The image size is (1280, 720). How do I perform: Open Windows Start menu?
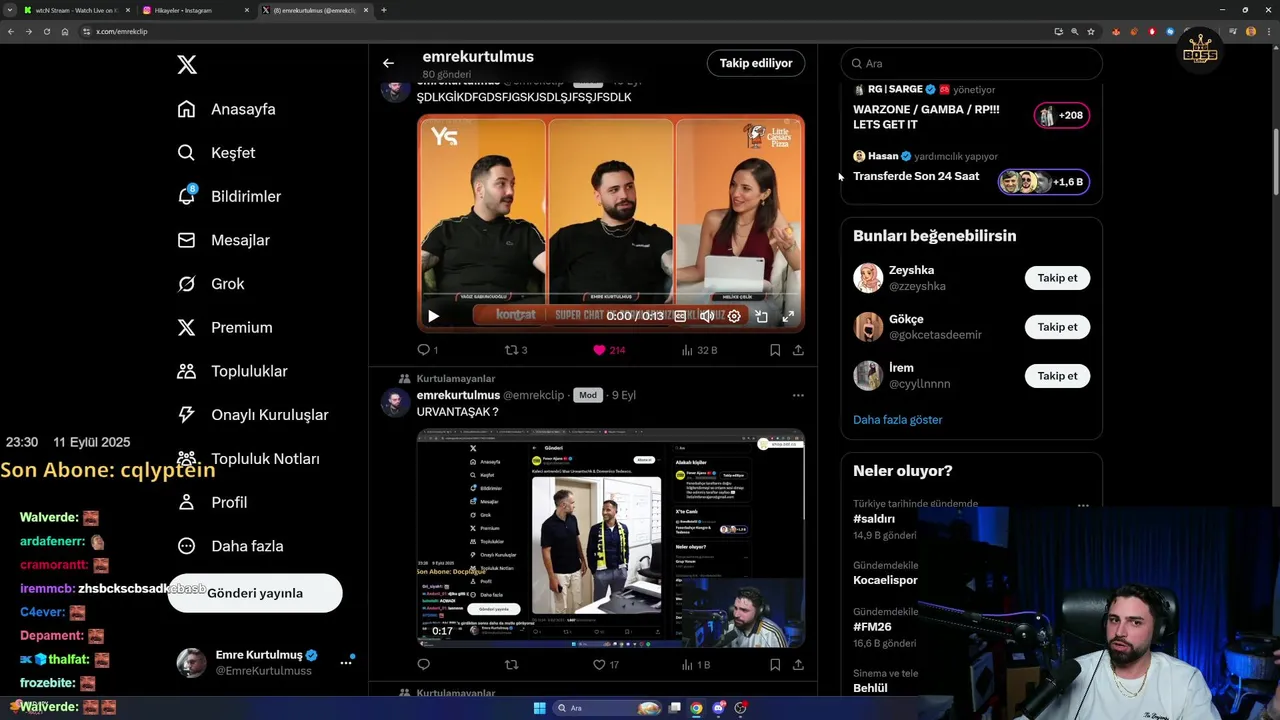[x=539, y=708]
